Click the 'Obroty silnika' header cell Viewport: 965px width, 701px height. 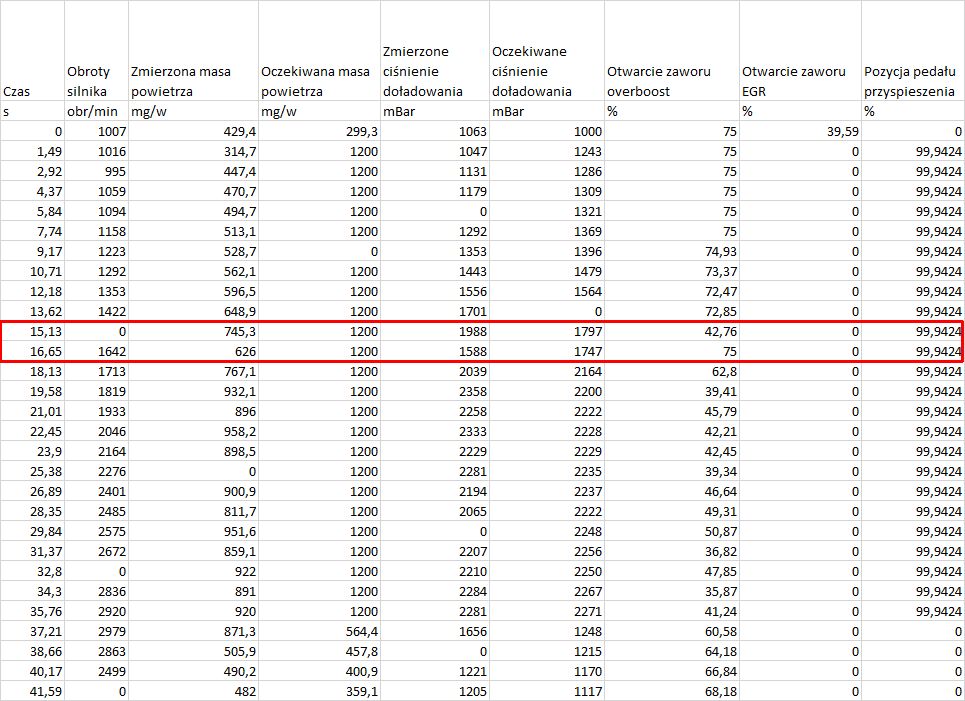click(x=96, y=50)
